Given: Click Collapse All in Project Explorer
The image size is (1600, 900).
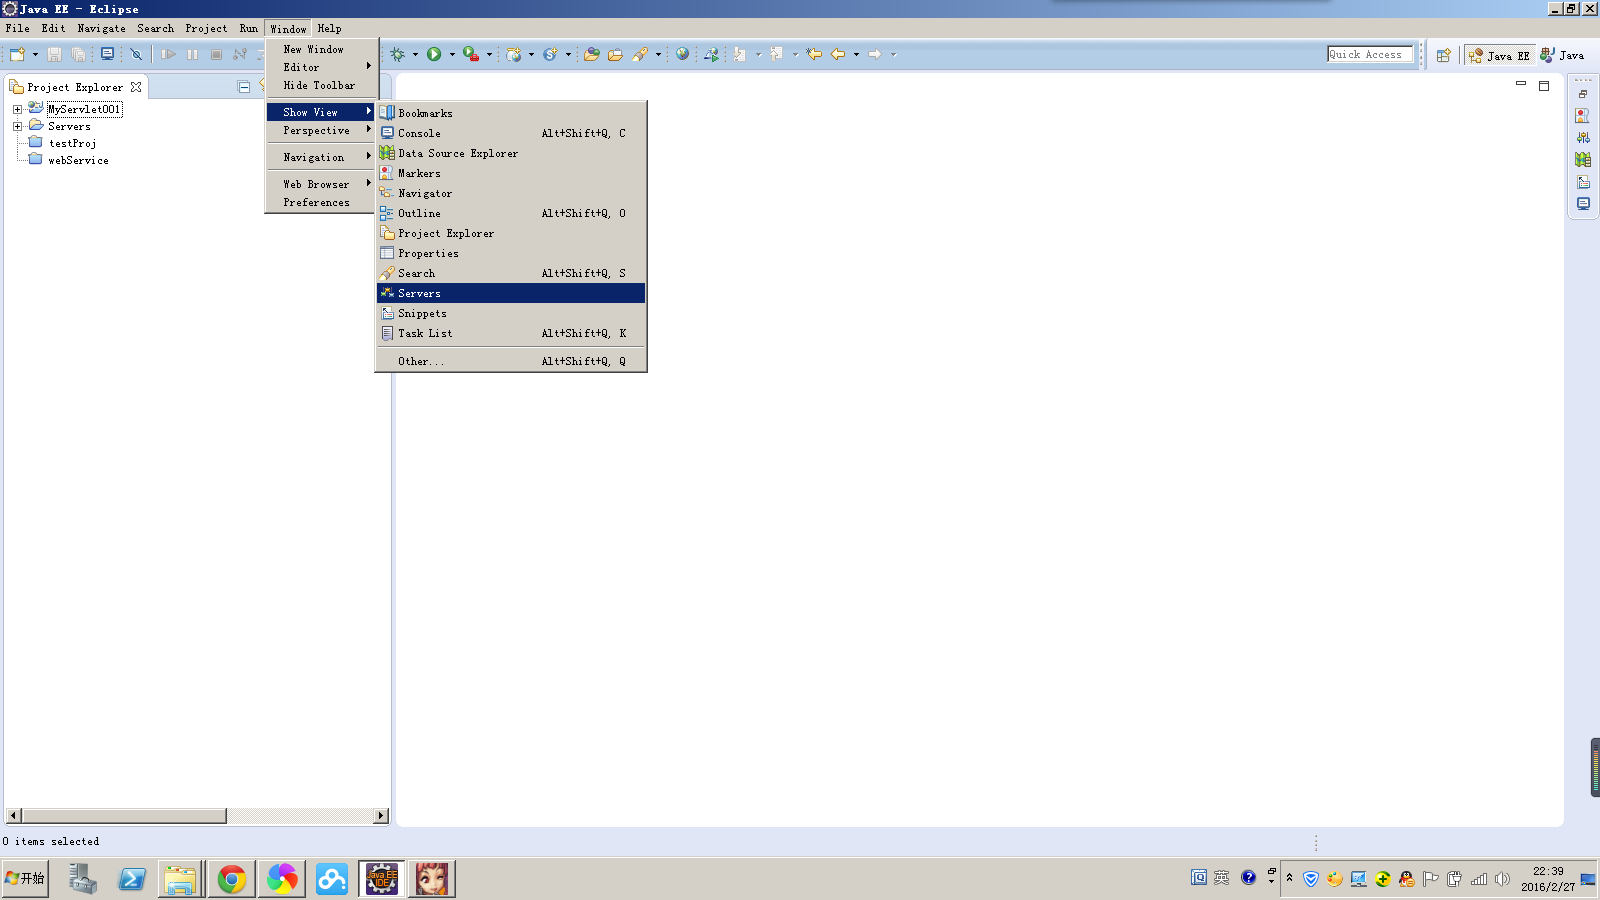Looking at the screenshot, I should point(244,87).
